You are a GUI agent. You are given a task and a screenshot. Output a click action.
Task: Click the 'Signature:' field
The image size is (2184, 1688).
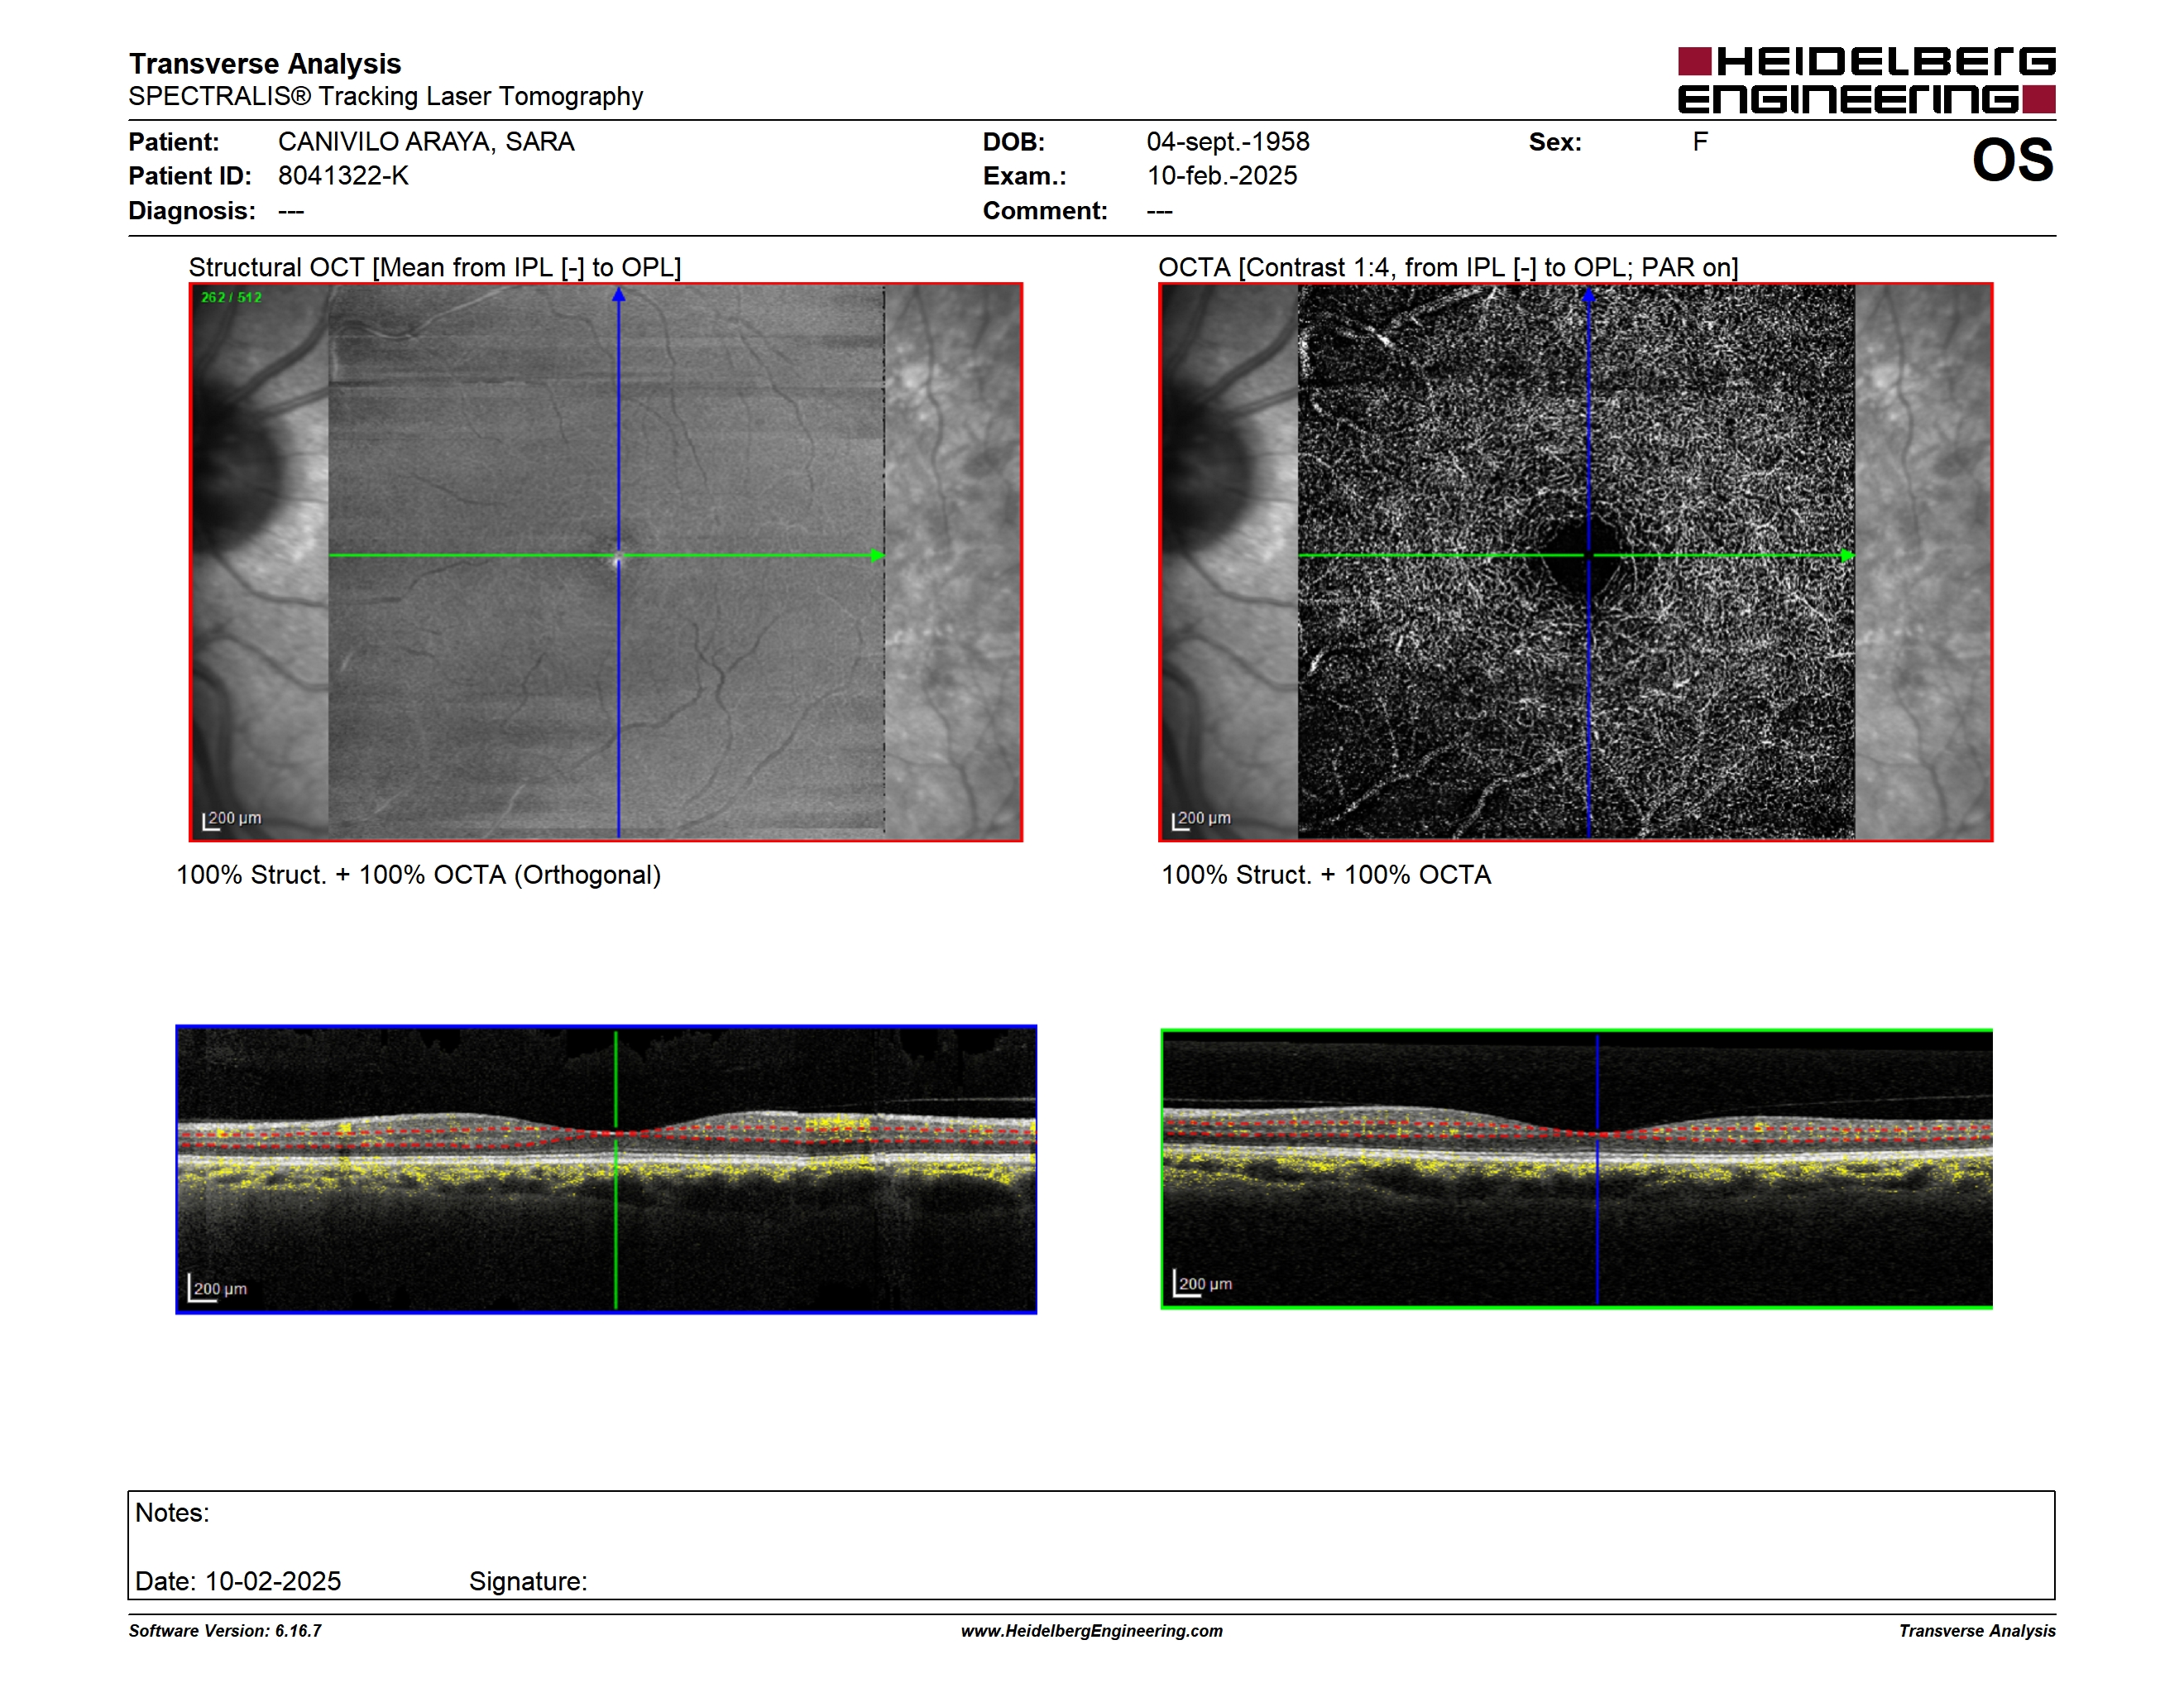528,1581
